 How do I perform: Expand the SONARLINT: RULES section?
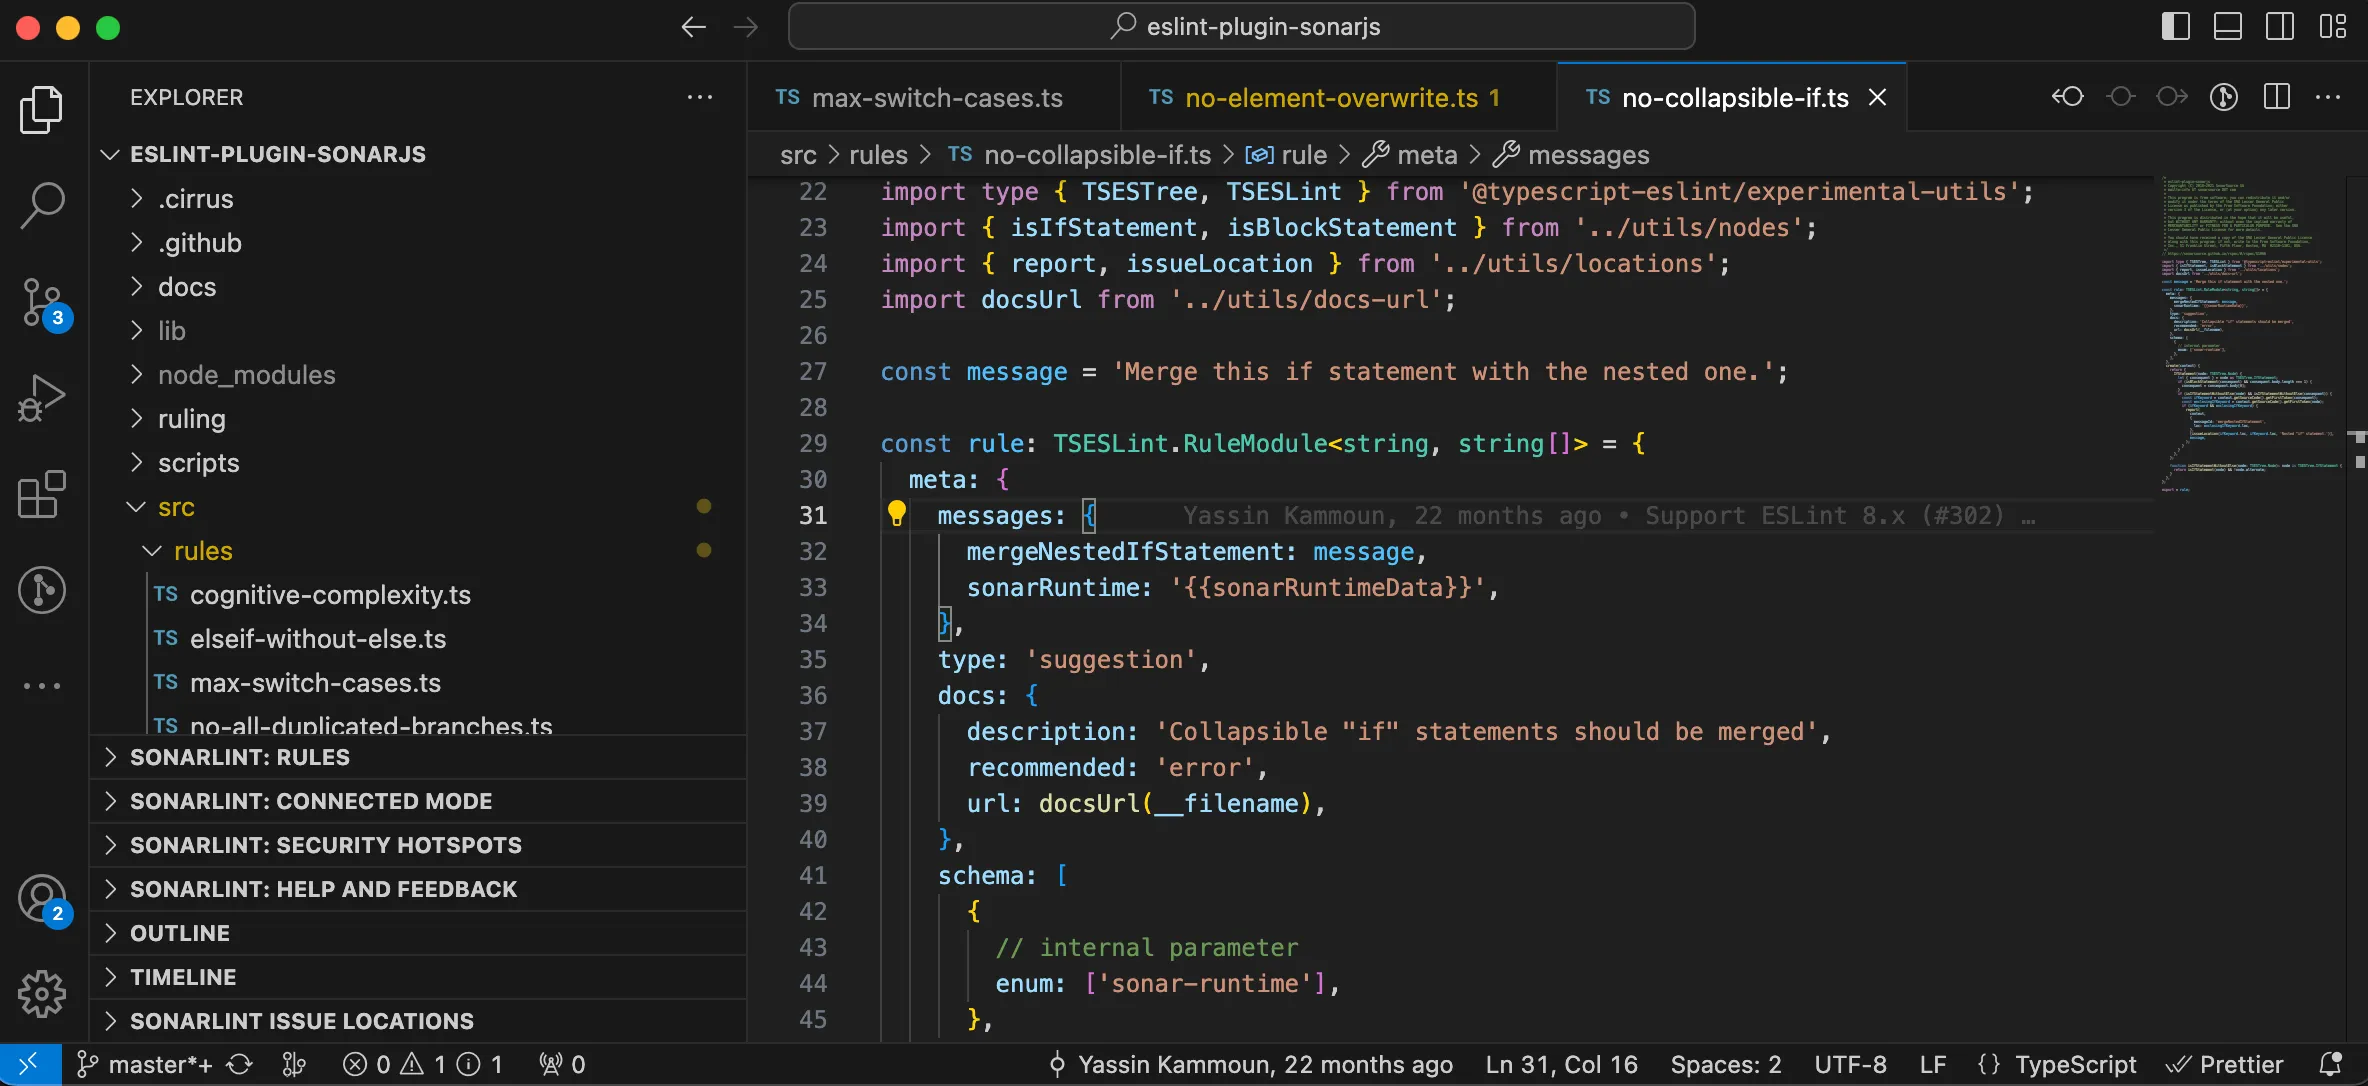(x=418, y=757)
